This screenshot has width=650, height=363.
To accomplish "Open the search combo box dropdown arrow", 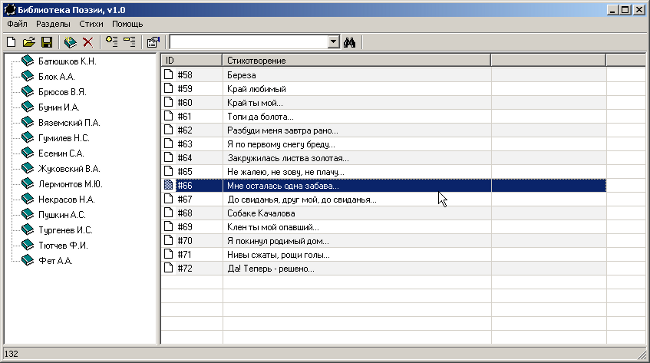I will pos(333,42).
